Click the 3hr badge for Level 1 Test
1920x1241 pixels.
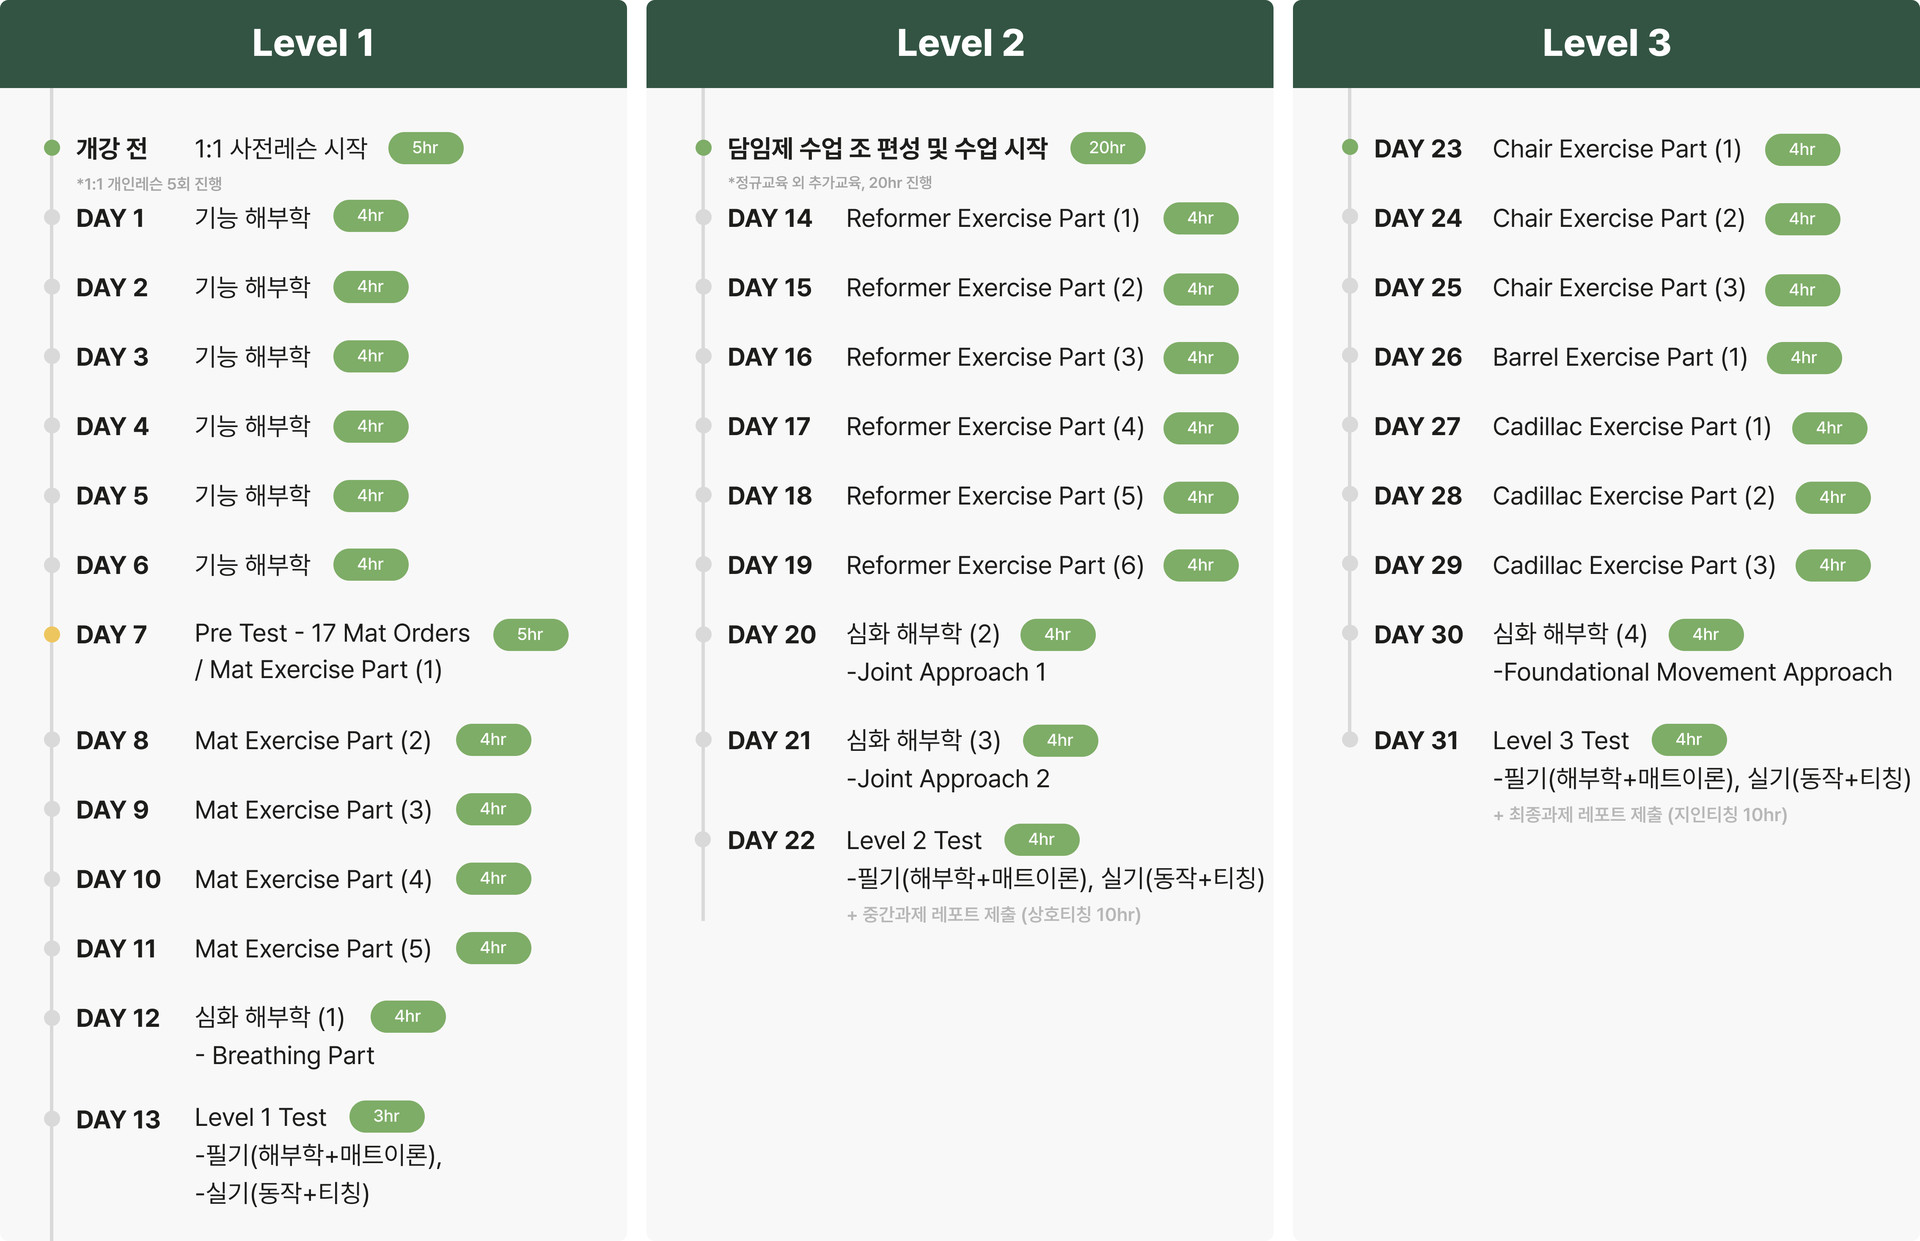coord(387,1116)
